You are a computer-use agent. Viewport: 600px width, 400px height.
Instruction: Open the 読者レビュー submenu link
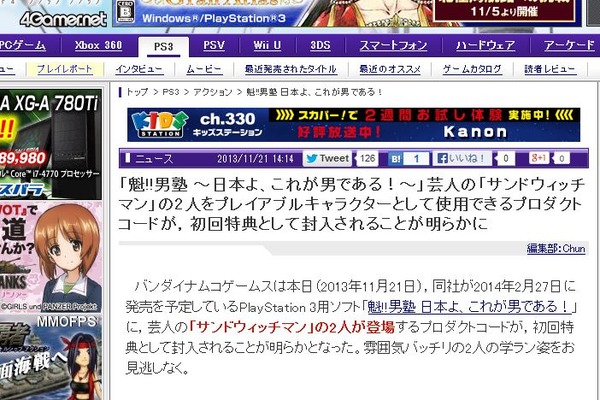tap(550, 69)
